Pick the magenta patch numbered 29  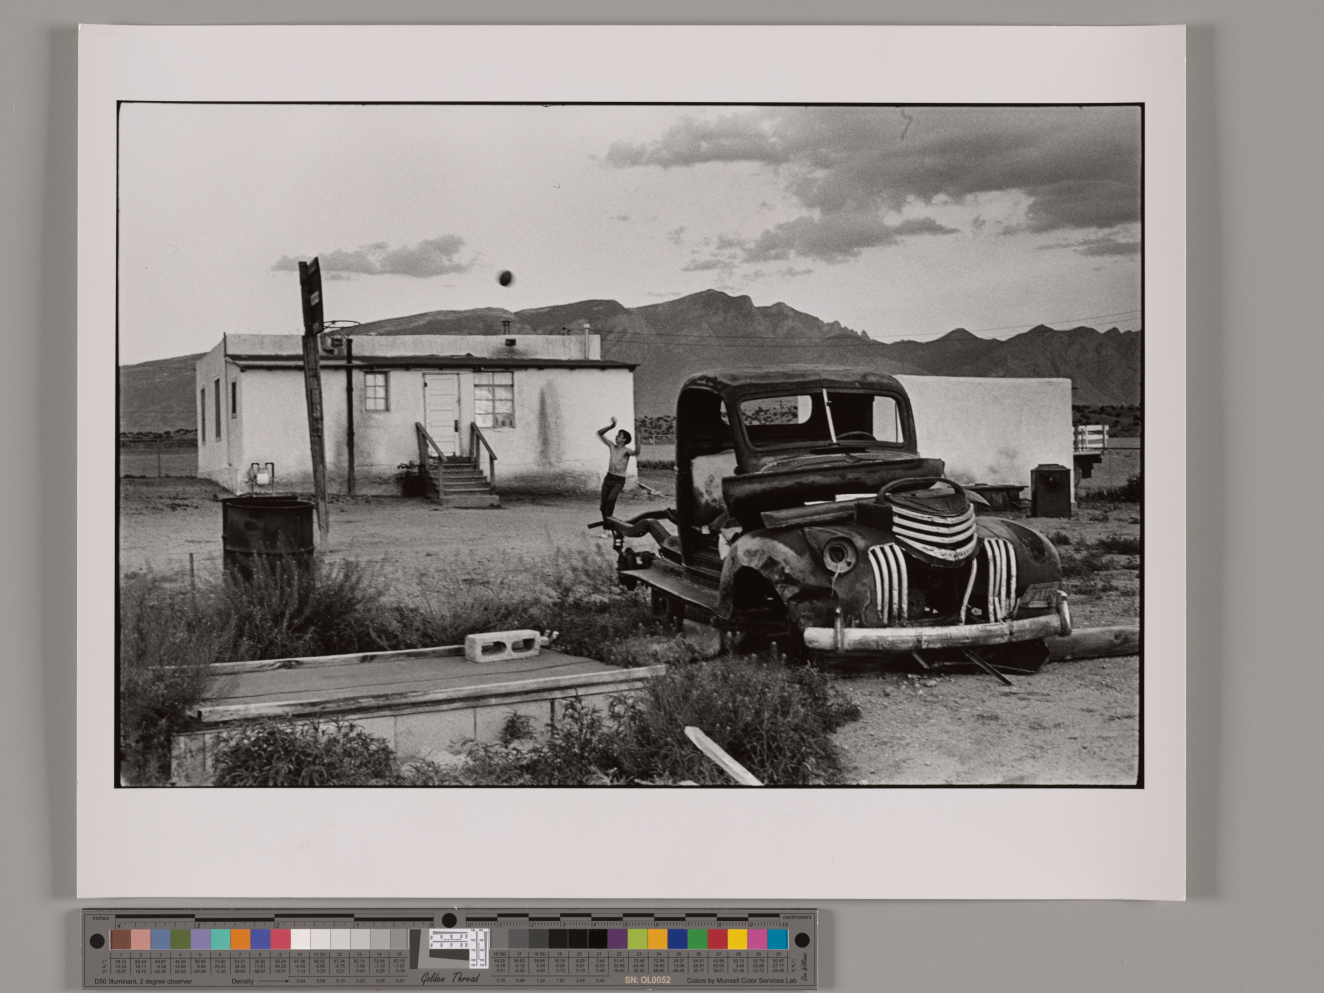[x=757, y=939]
